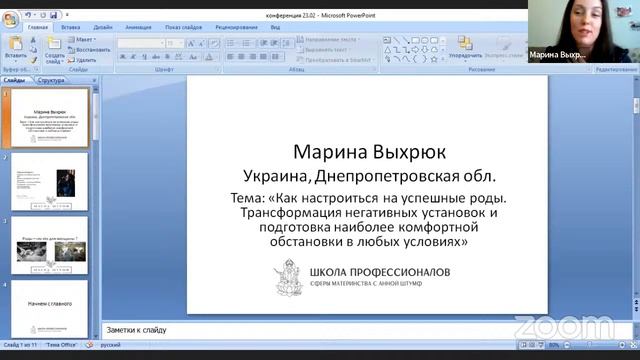The image size is (640, 360).
Task: Toggle italic formatting with К button
Action: click(133, 57)
